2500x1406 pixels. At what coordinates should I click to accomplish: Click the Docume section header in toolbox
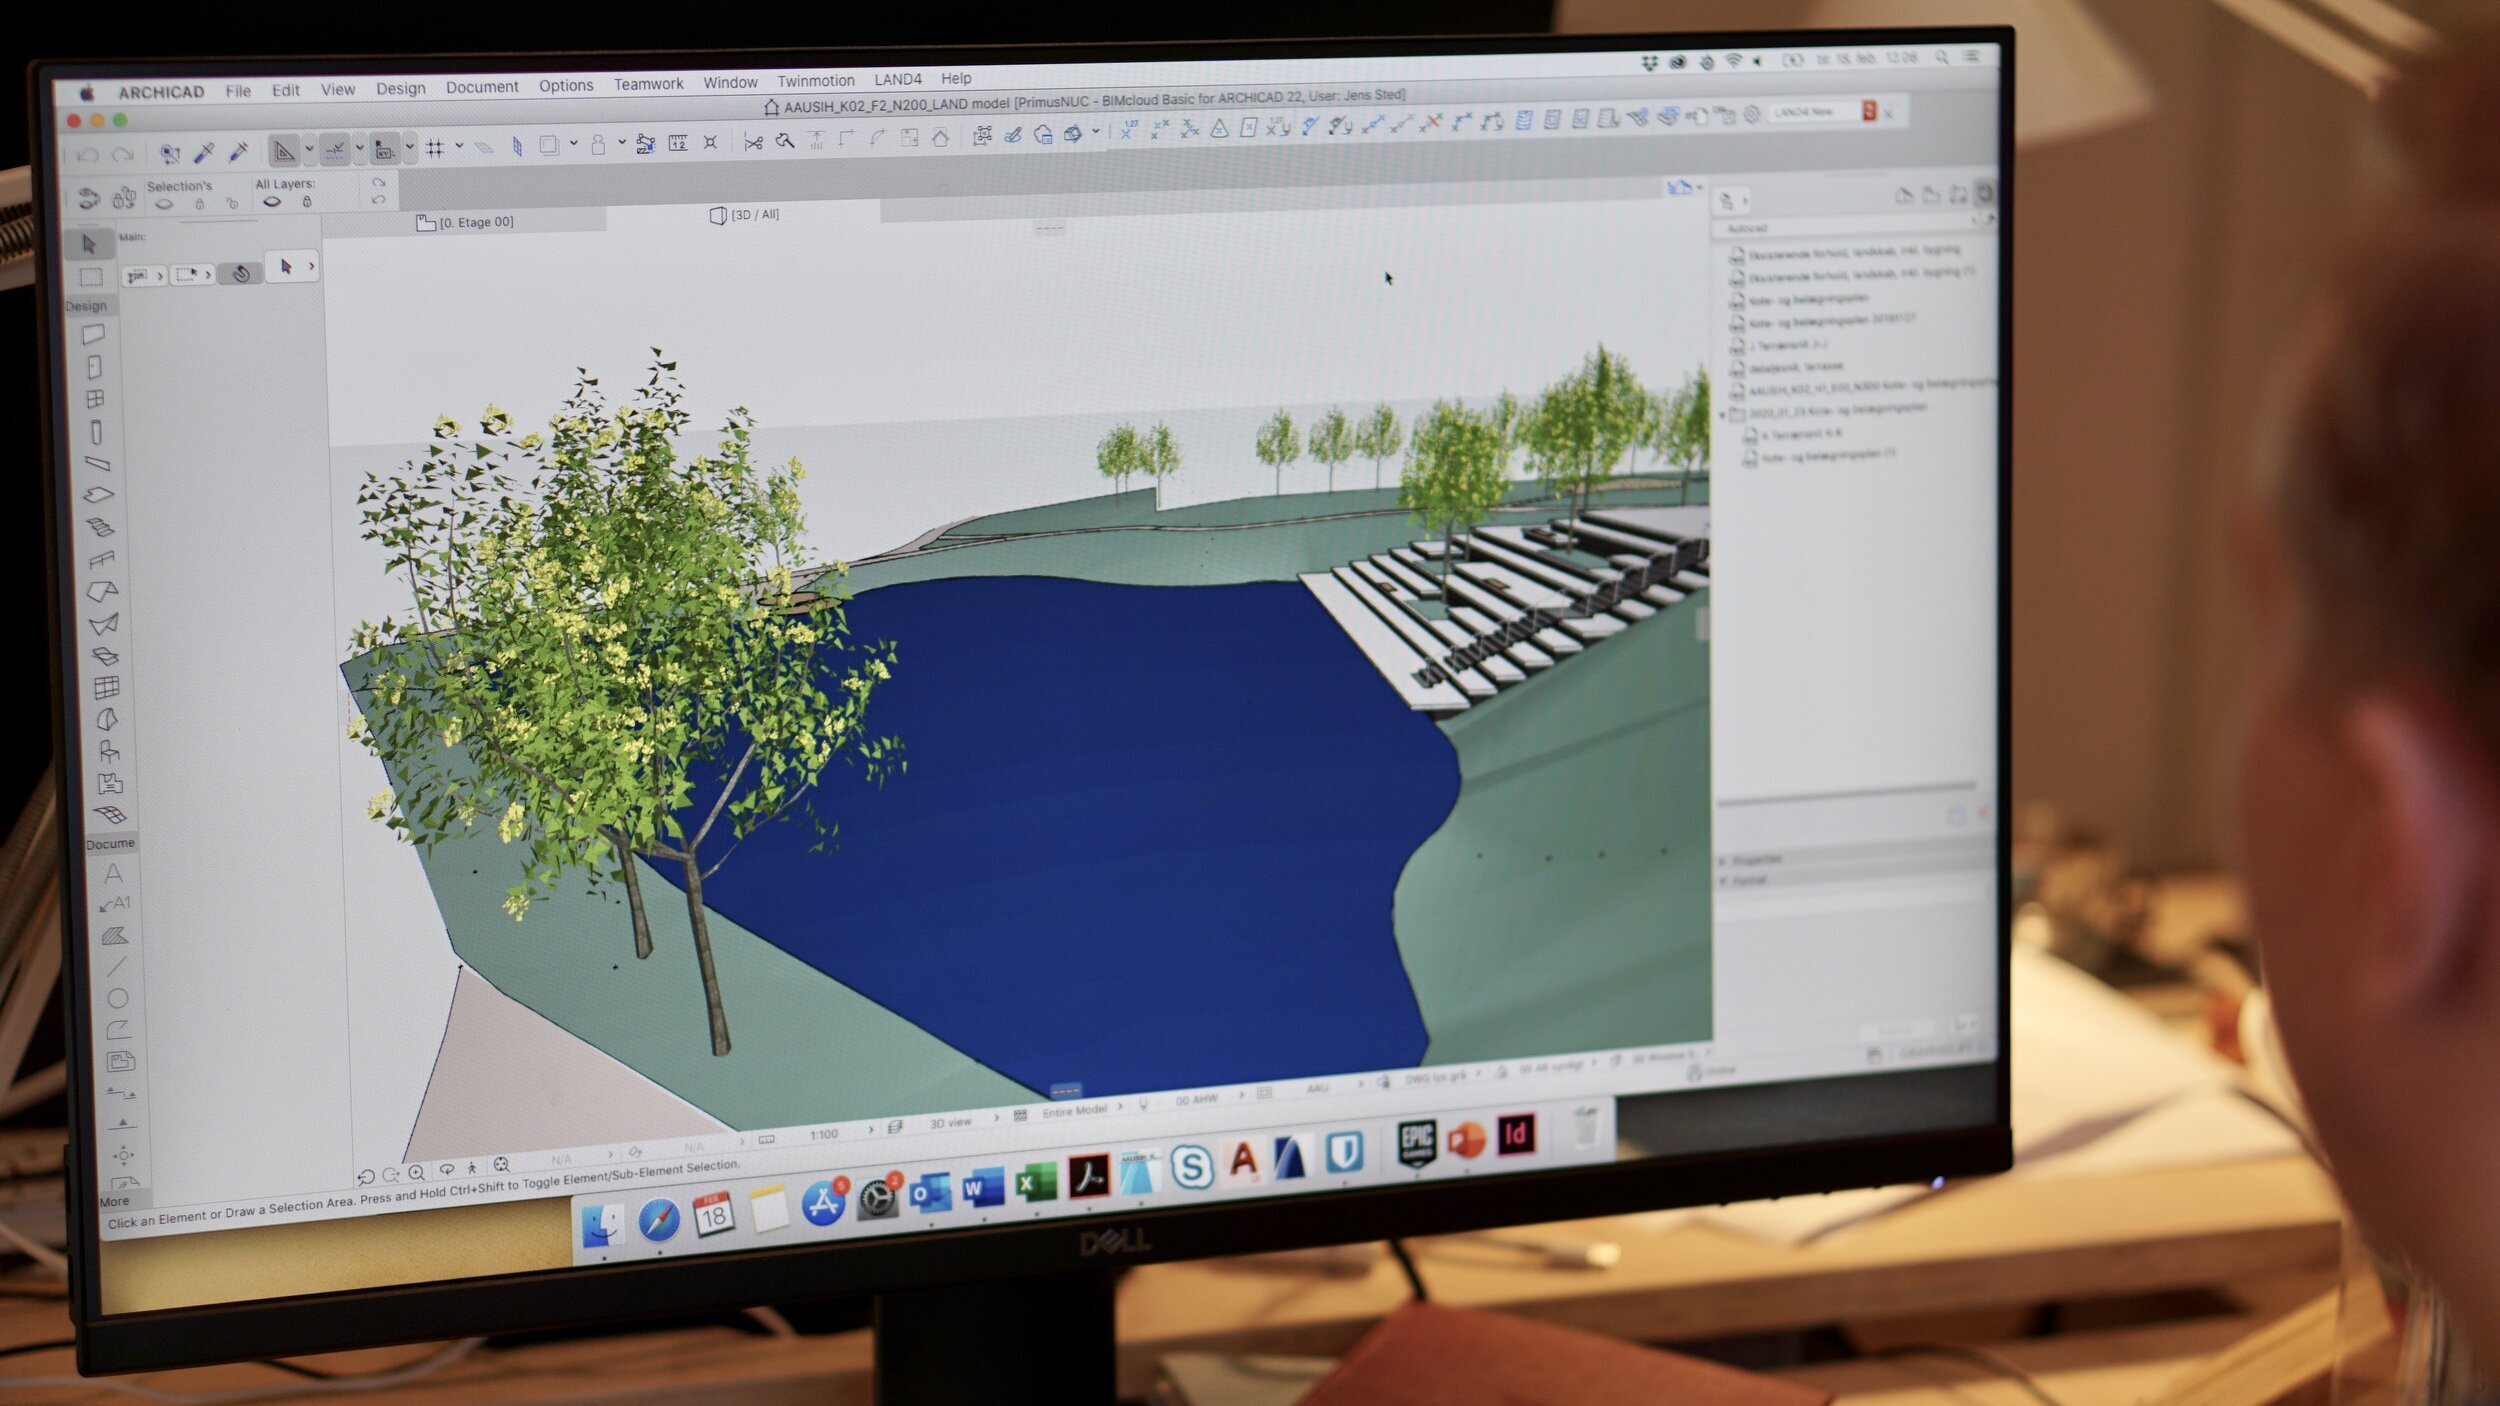(110, 844)
